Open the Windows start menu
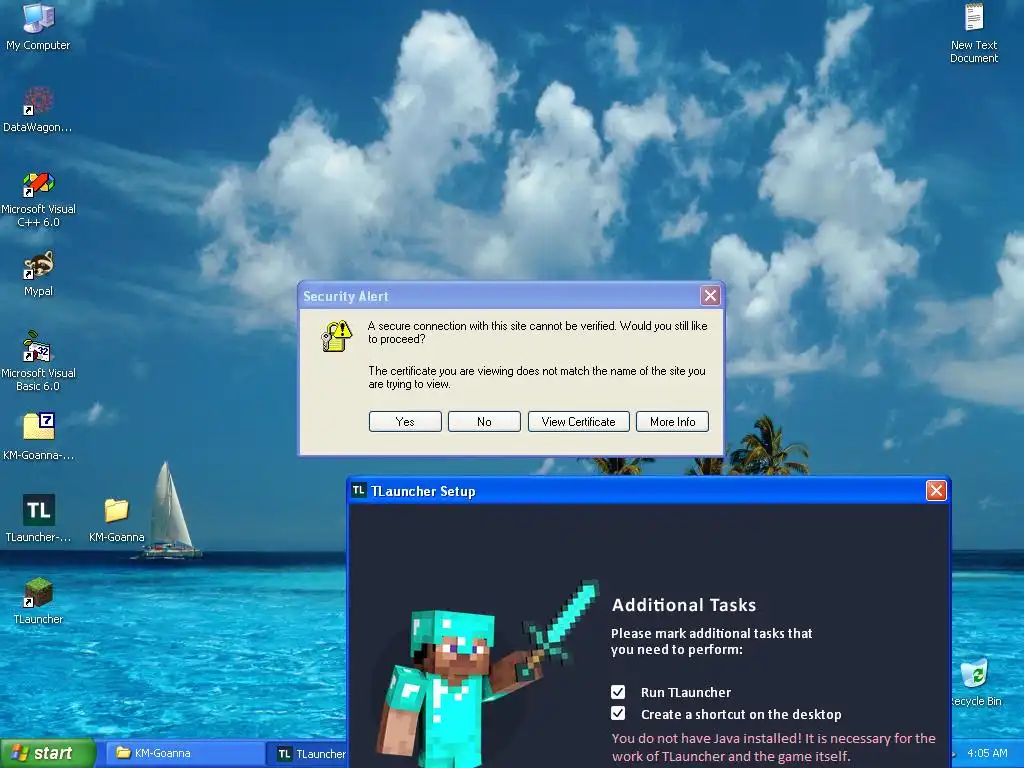The width and height of the screenshot is (1024, 768). [47, 754]
